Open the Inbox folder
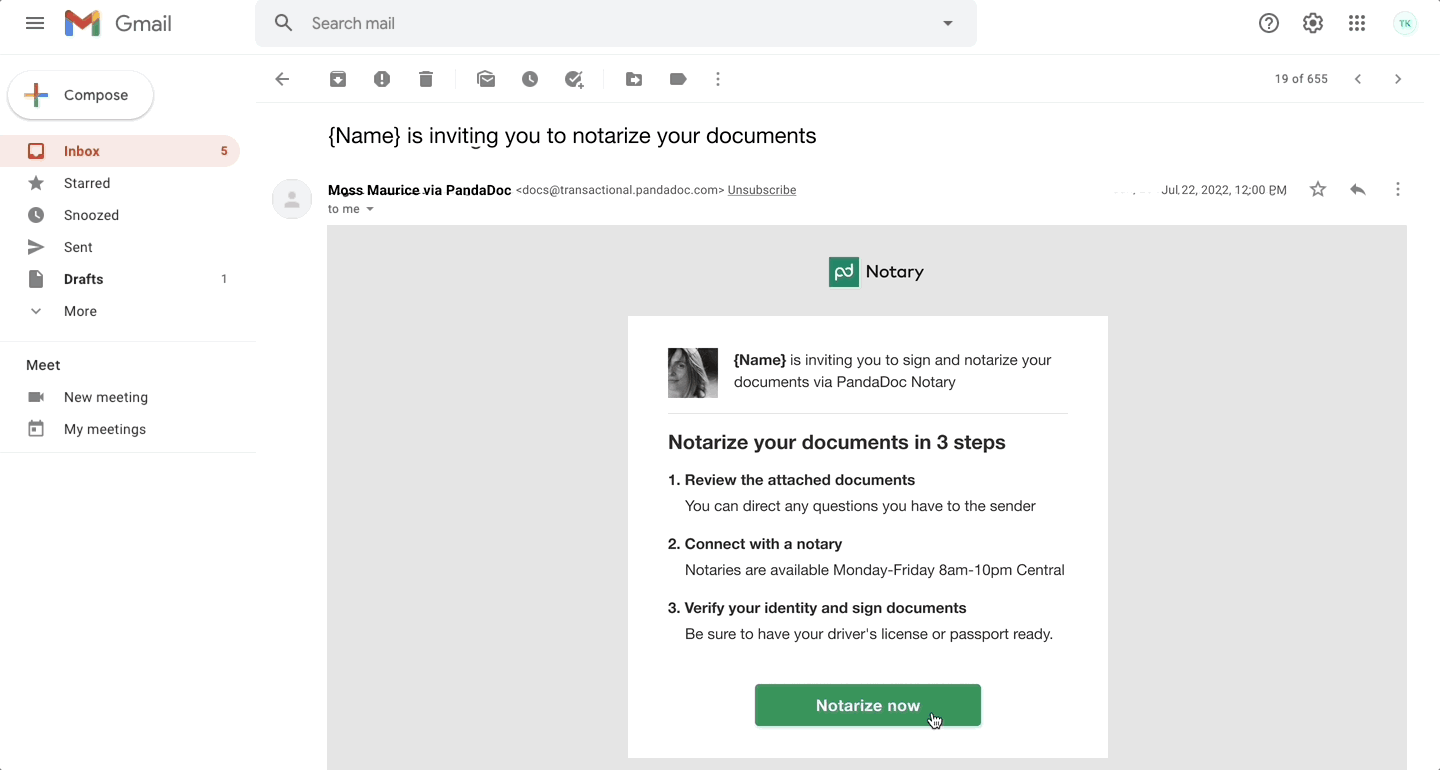The image size is (1440, 770). coord(82,151)
